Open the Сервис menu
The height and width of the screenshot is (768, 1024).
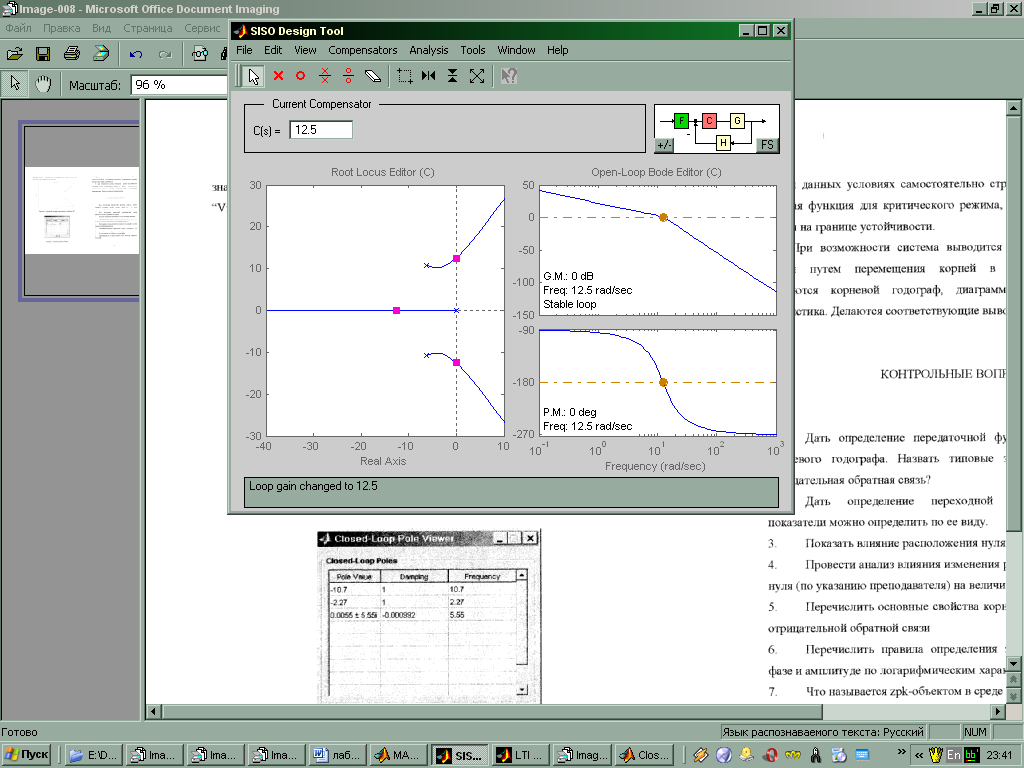202,28
